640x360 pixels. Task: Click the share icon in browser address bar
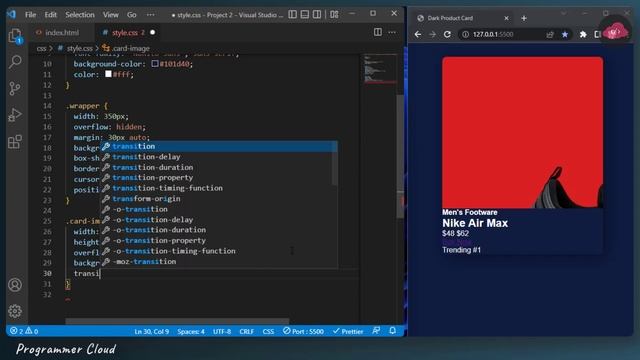[550, 34]
